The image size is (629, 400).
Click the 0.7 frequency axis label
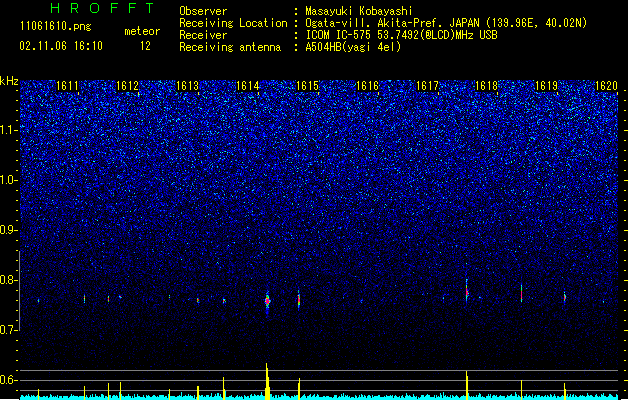coord(8,330)
